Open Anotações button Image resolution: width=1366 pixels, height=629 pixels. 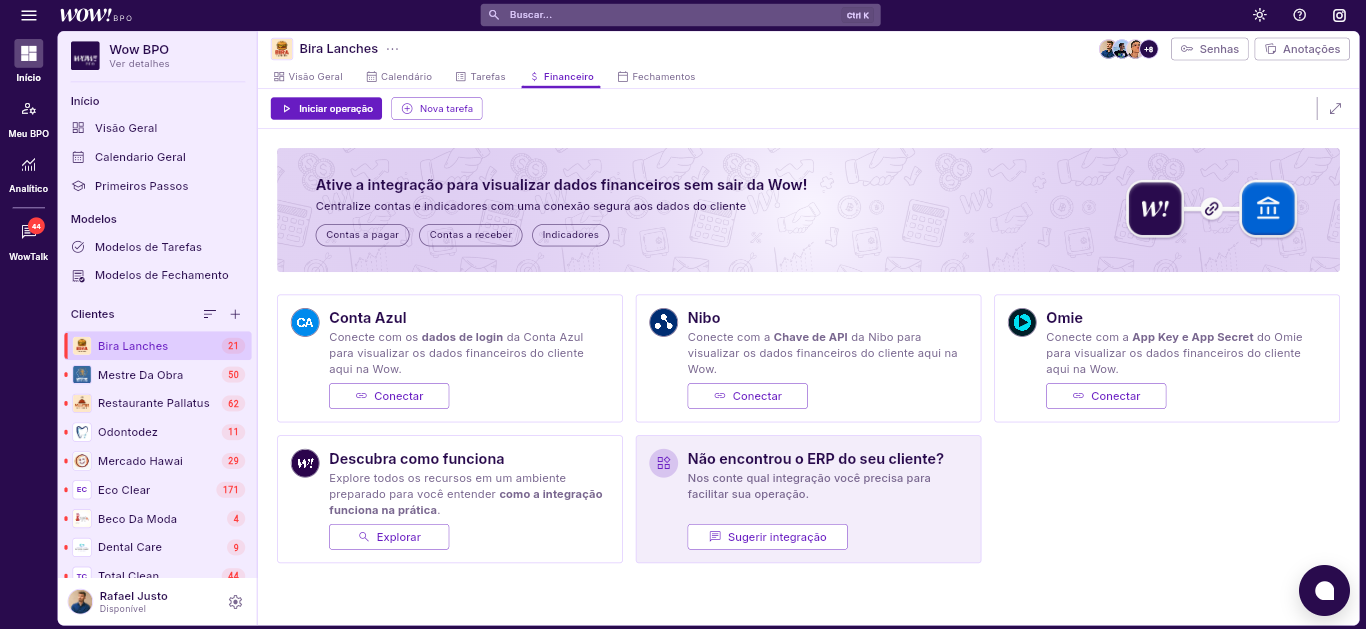pyautogui.click(x=1302, y=49)
